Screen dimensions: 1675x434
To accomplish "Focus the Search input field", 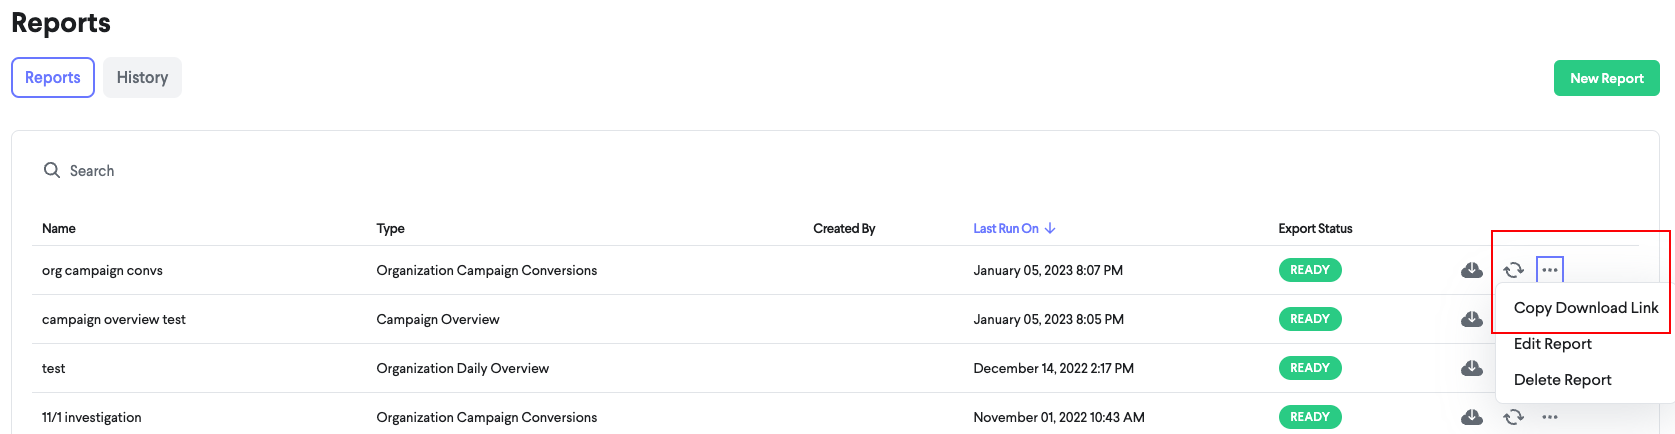I will (x=400, y=171).
